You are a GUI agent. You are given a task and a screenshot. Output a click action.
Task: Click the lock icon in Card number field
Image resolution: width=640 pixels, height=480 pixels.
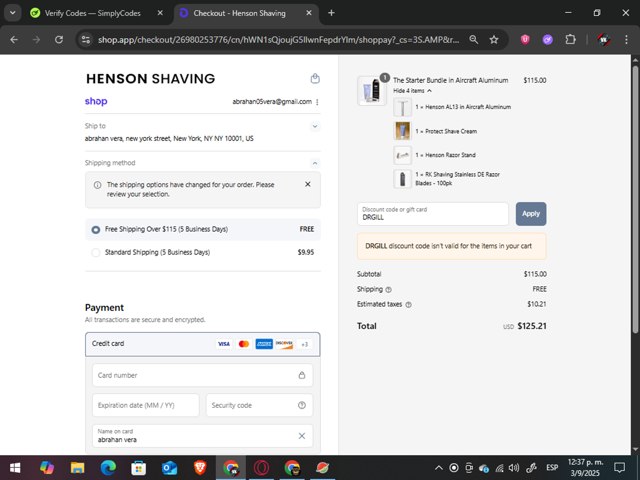[302, 375]
